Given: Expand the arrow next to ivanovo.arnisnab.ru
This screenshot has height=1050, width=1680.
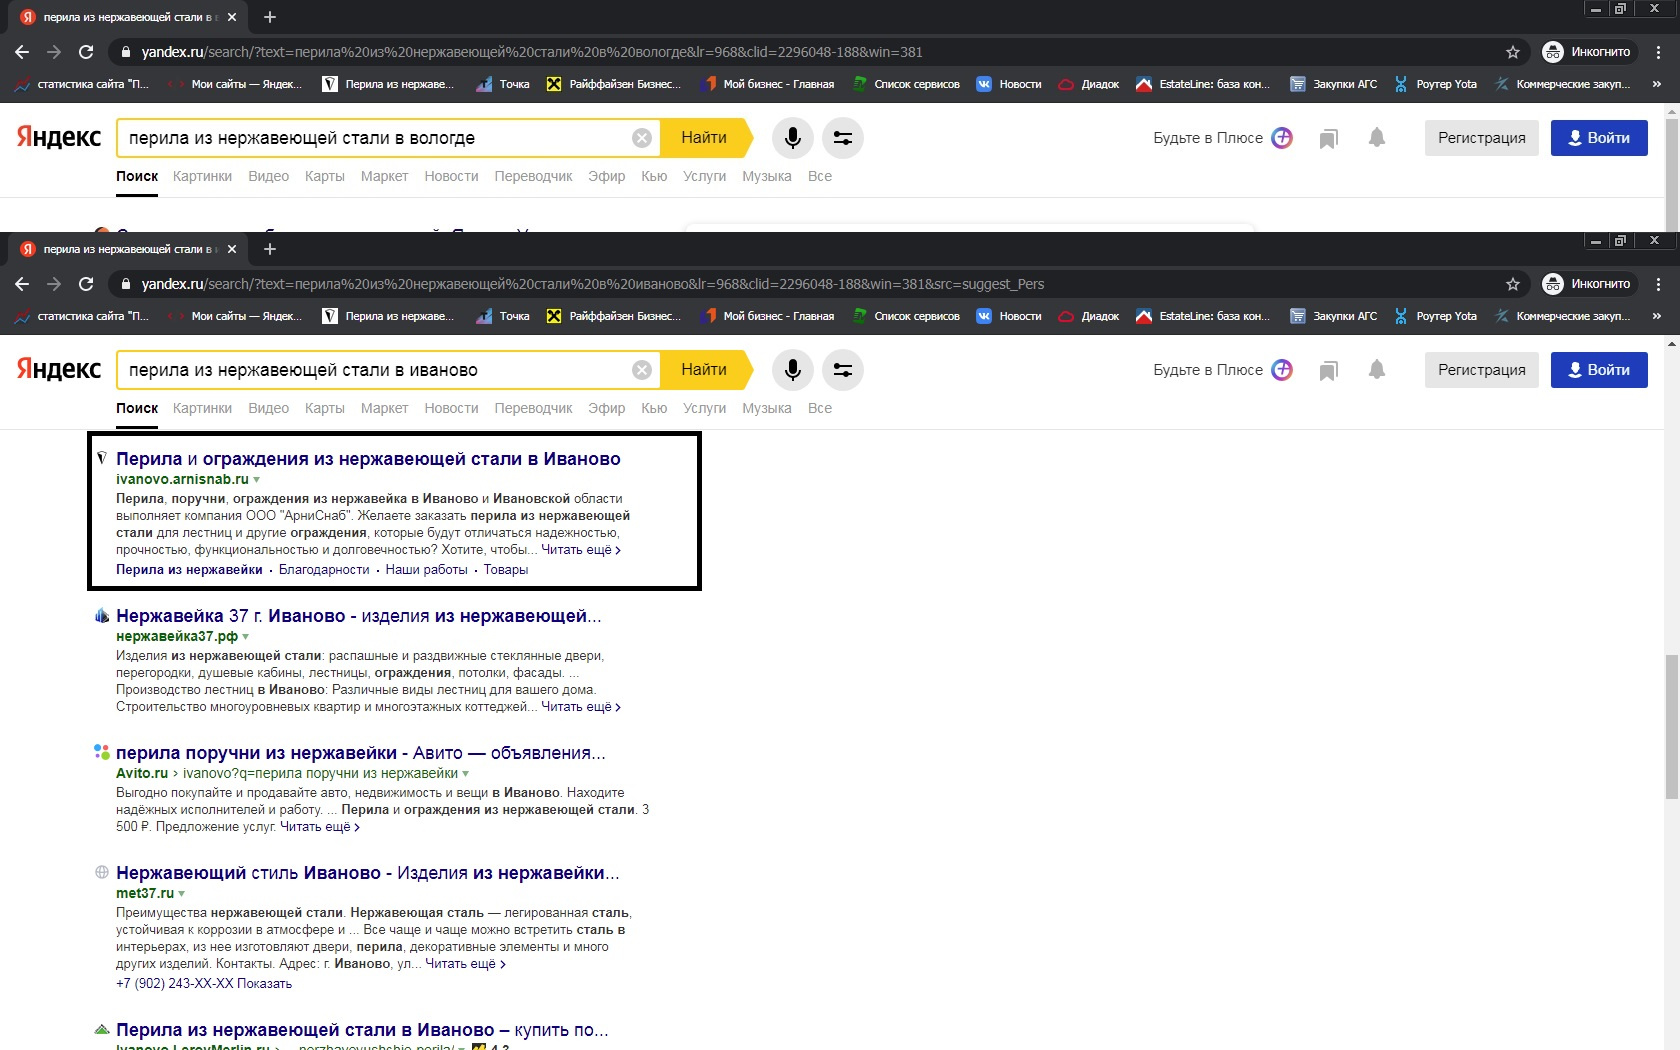Looking at the screenshot, I should [257, 480].
